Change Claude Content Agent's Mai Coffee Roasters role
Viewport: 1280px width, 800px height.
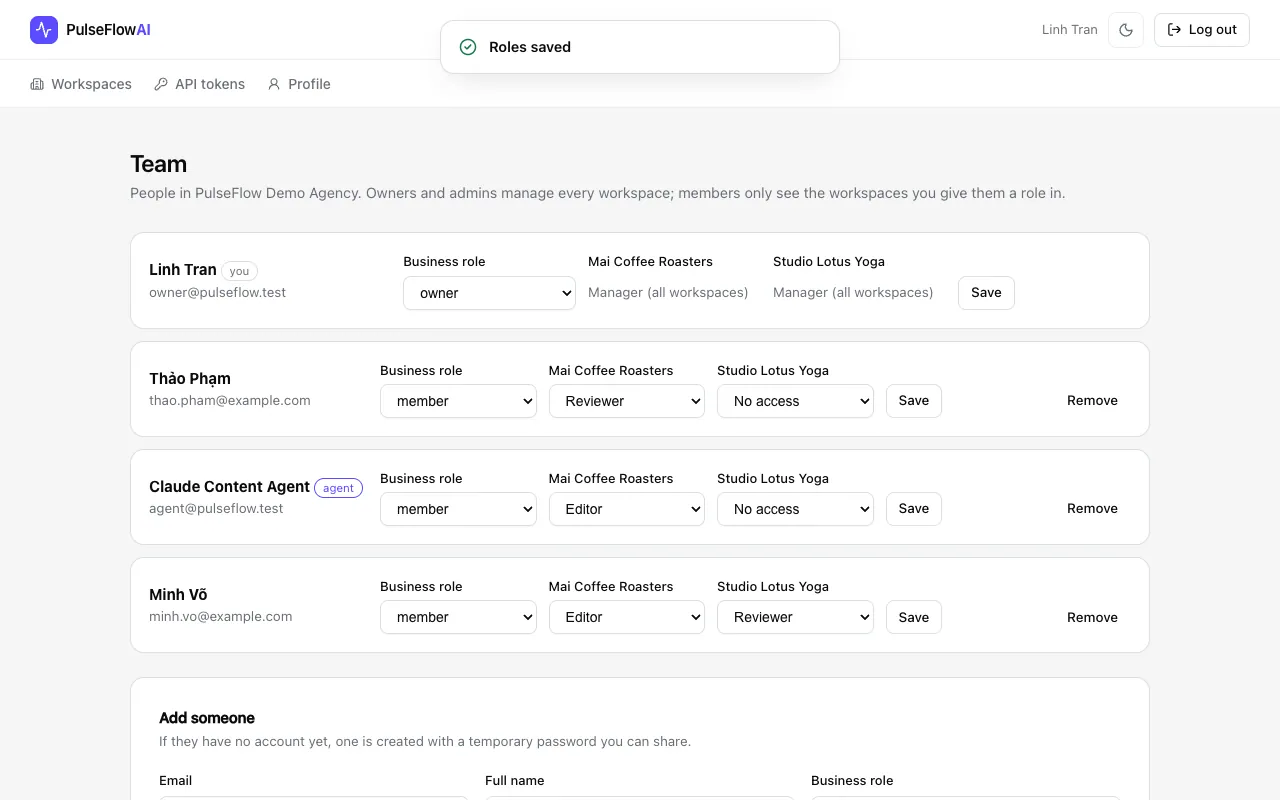tap(627, 509)
